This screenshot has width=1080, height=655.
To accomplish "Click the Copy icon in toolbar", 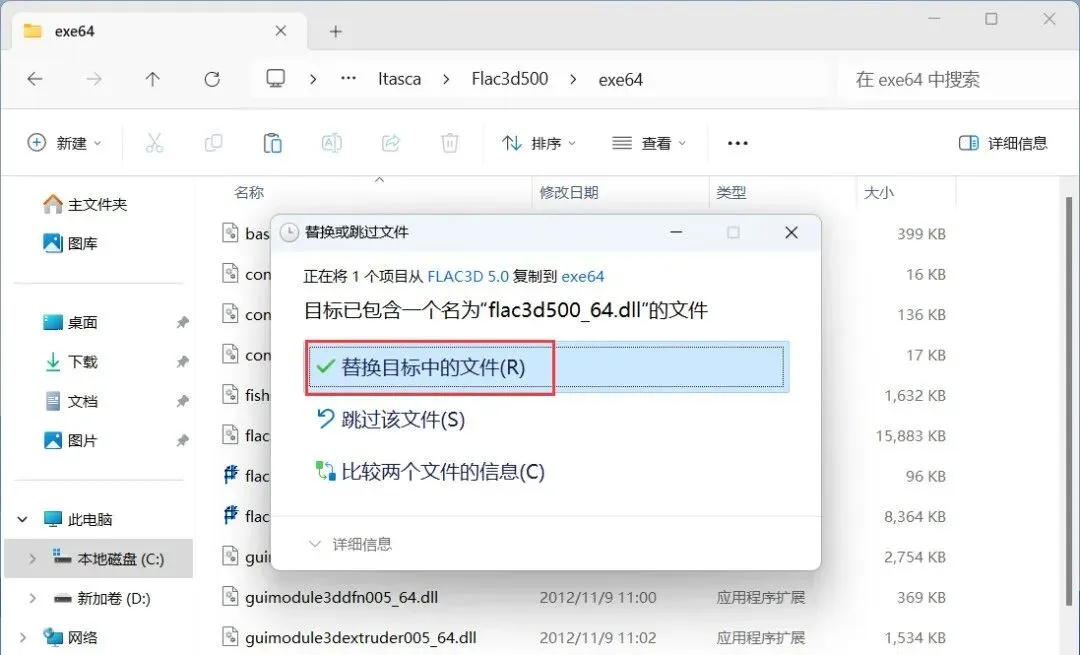I will point(214,143).
